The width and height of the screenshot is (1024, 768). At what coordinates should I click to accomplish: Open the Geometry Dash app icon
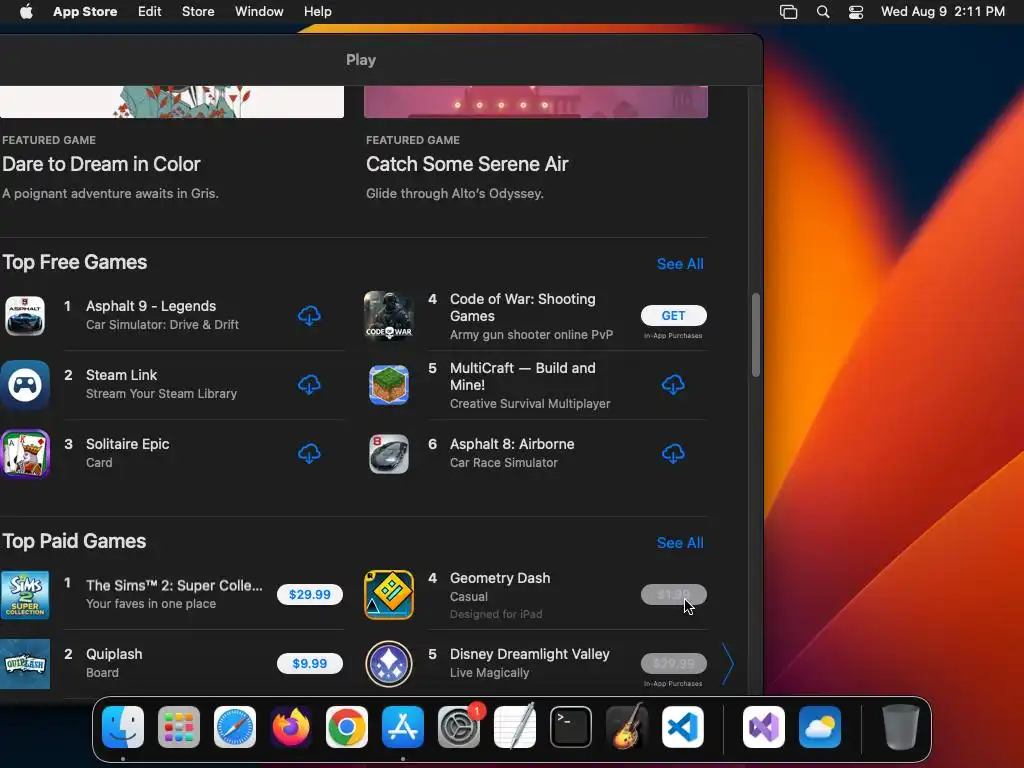point(389,595)
